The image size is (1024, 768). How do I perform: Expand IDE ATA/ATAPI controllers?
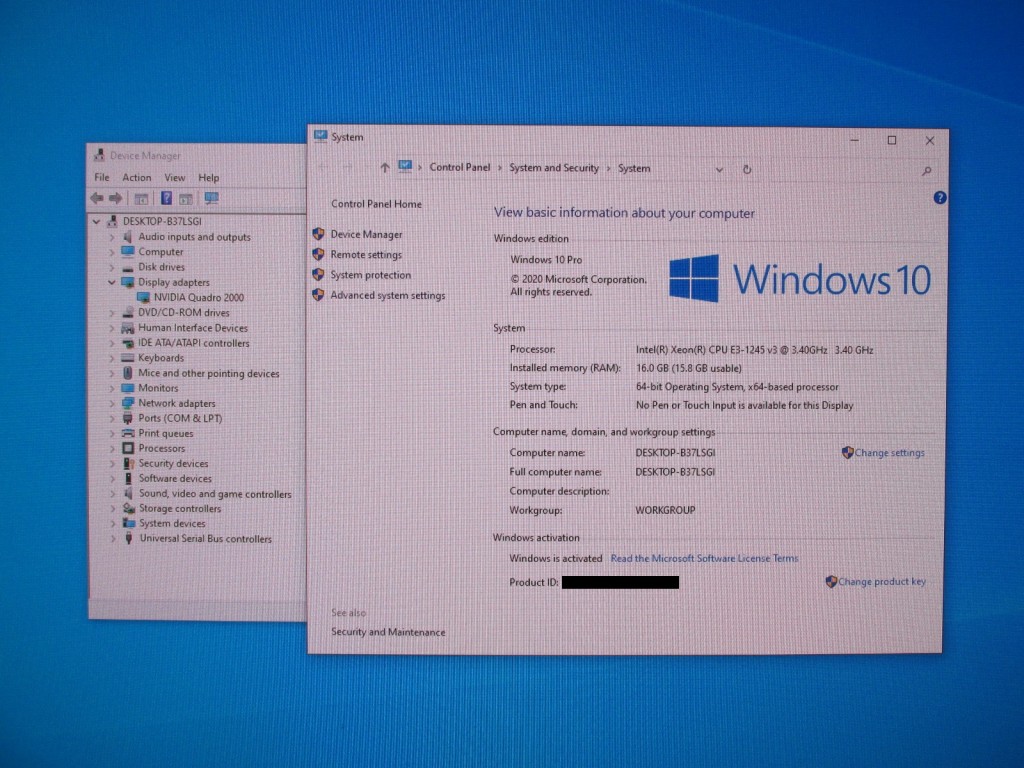[112, 343]
